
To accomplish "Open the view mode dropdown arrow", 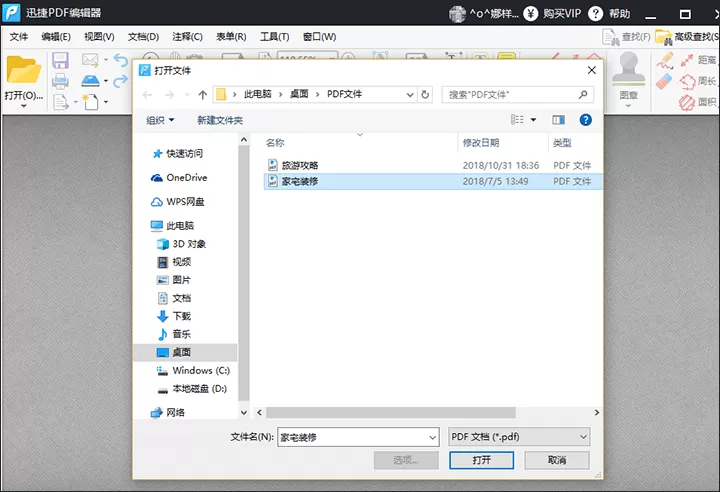I will pyautogui.click(x=534, y=120).
